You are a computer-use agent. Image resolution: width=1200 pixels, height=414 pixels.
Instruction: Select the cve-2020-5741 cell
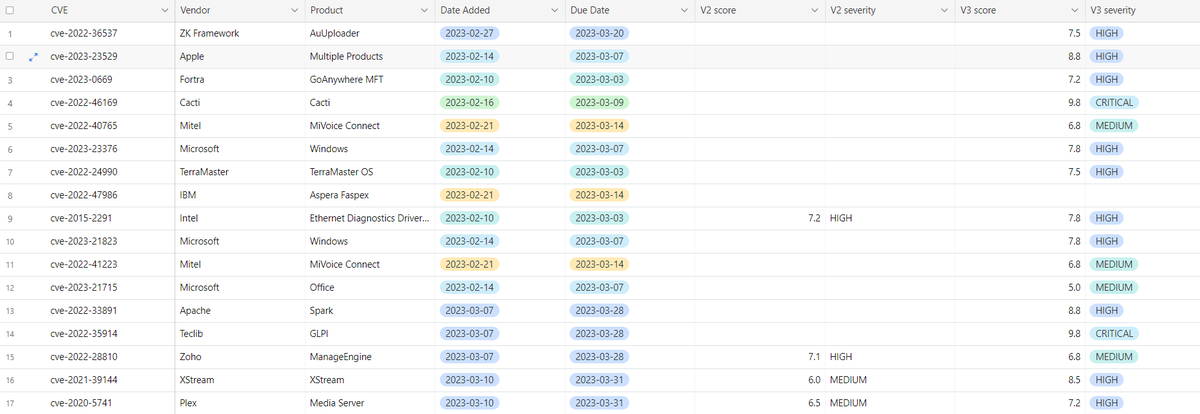coord(109,402)
